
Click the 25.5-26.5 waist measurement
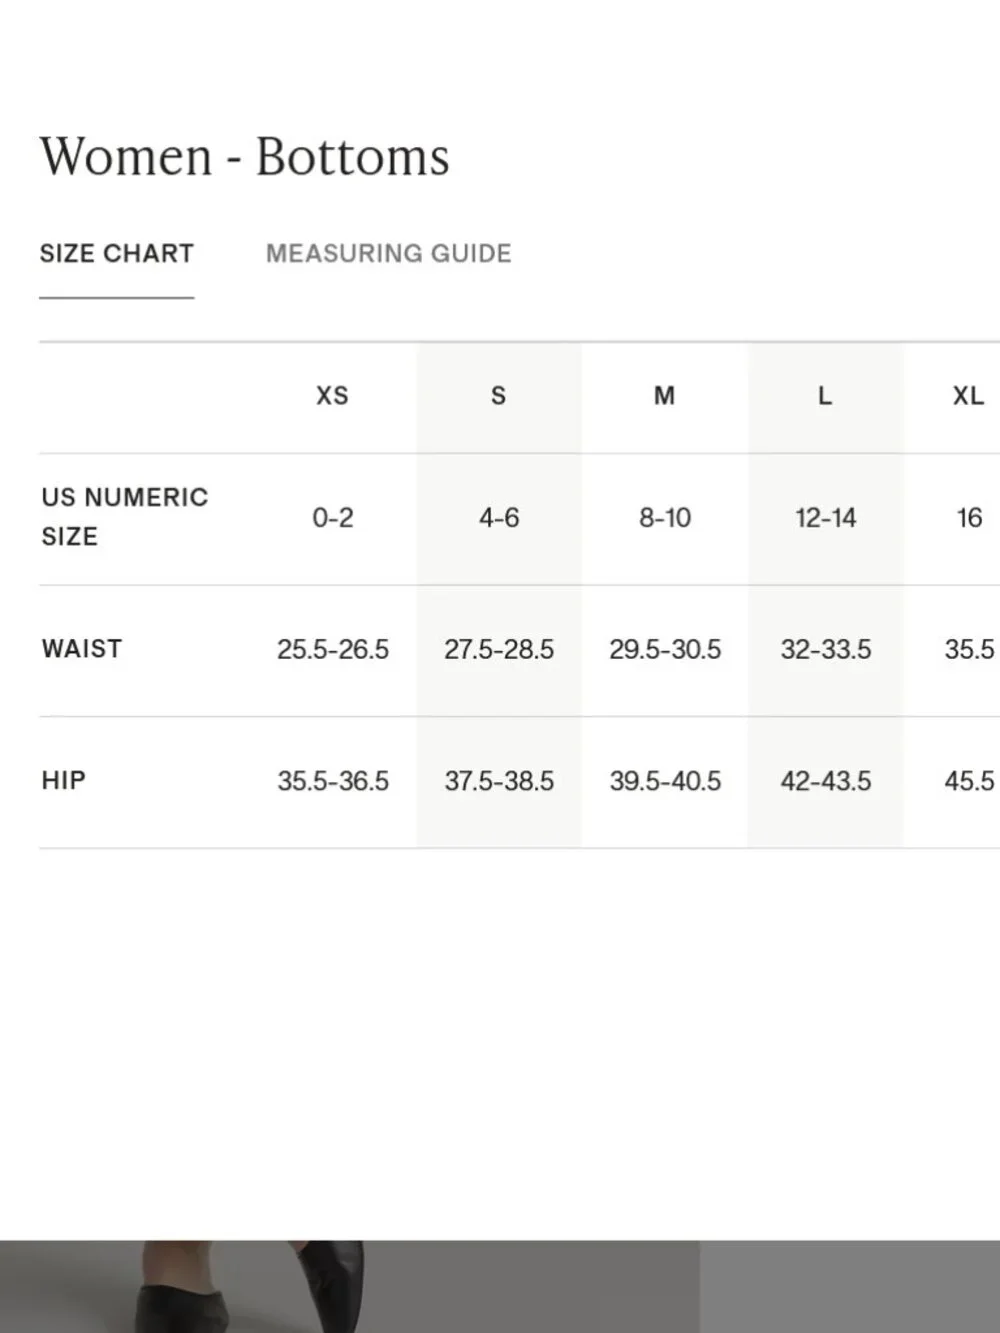pos(333,650)
